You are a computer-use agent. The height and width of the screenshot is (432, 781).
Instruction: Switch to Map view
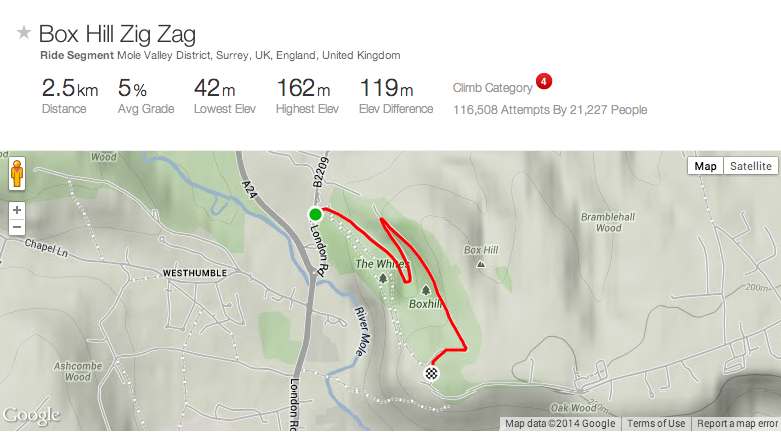point(706,166)
